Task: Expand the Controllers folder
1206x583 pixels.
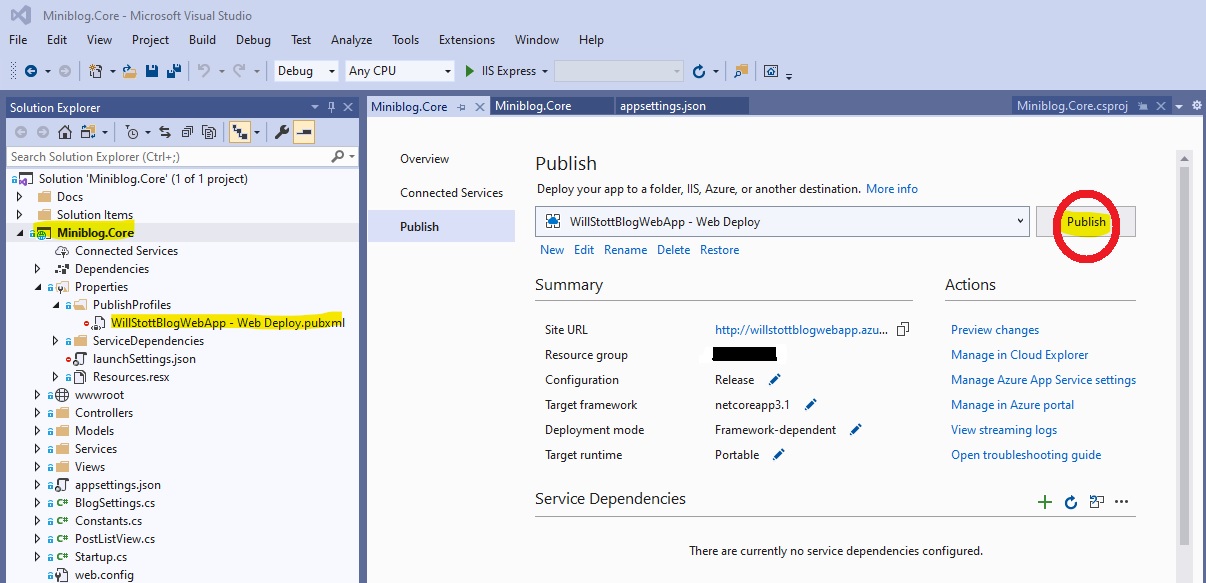Action: (x=38, y=413)
